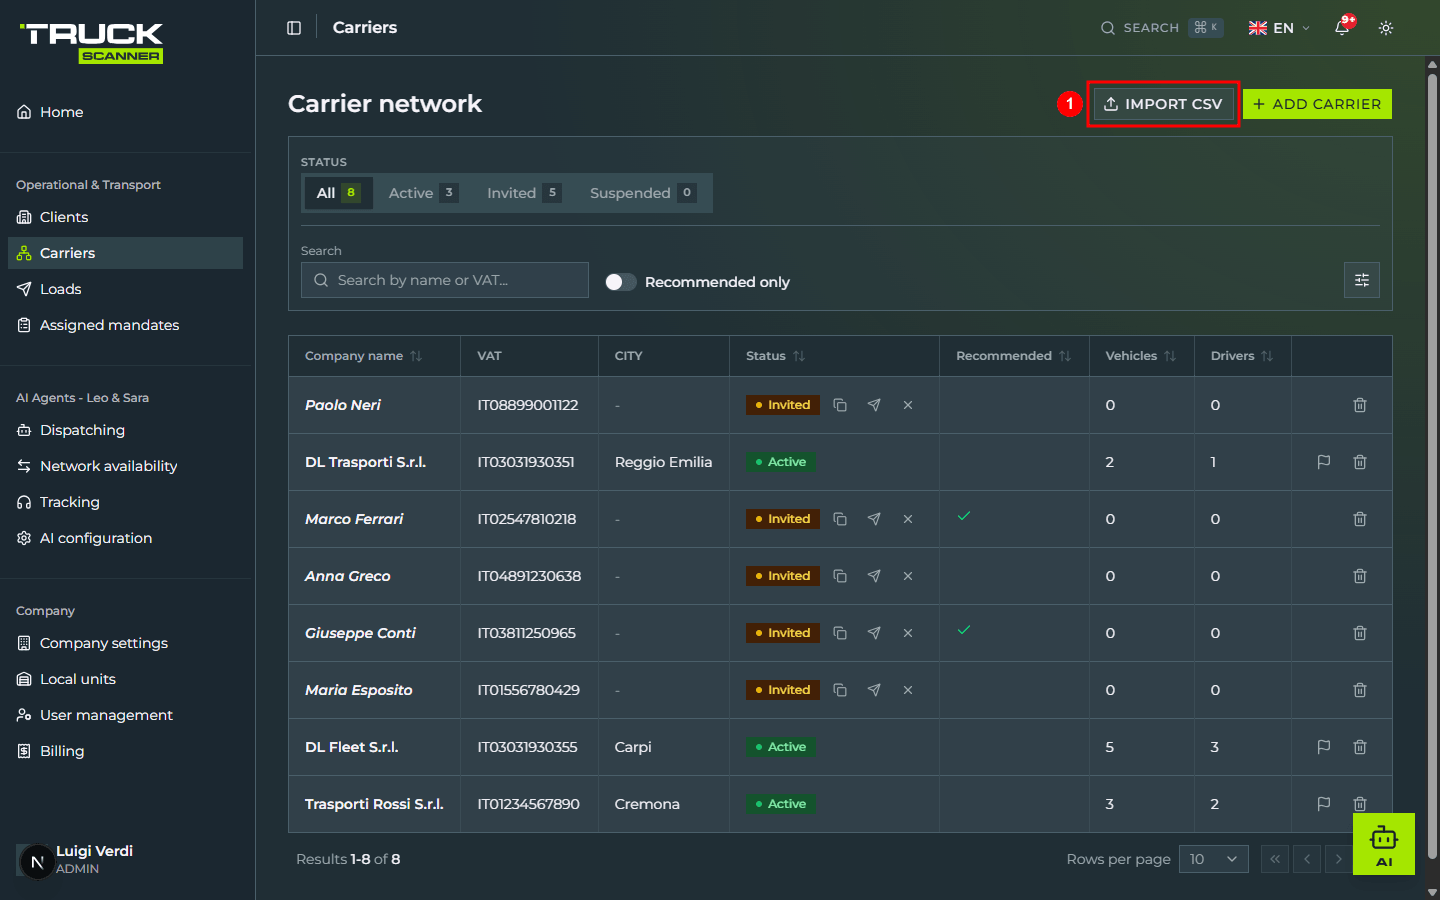The height and width of the screenshot is (900, 1440).
Task: Open User management page
Action: click(125, 715)
